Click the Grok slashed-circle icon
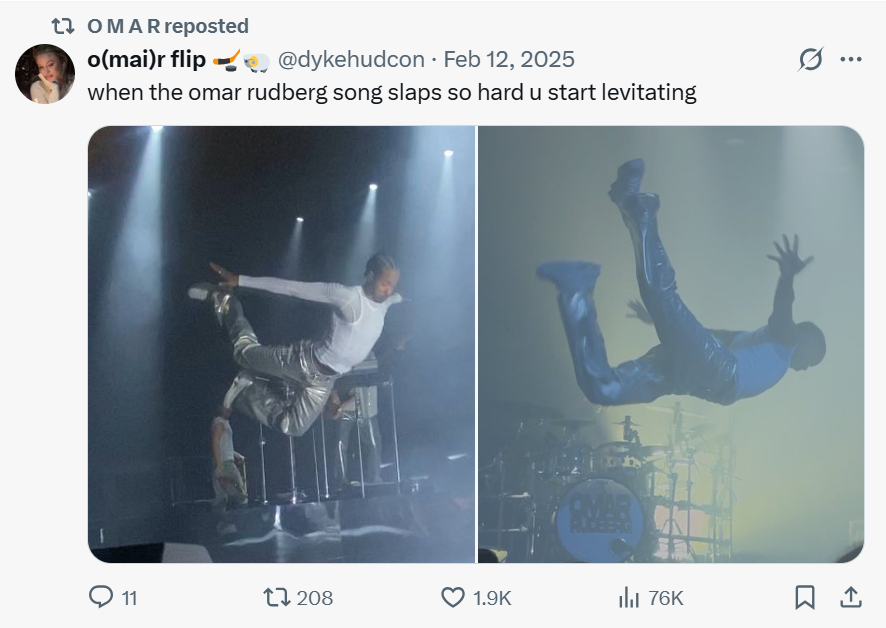The width and height of the screenshot is (886, 628). [809, 60]
